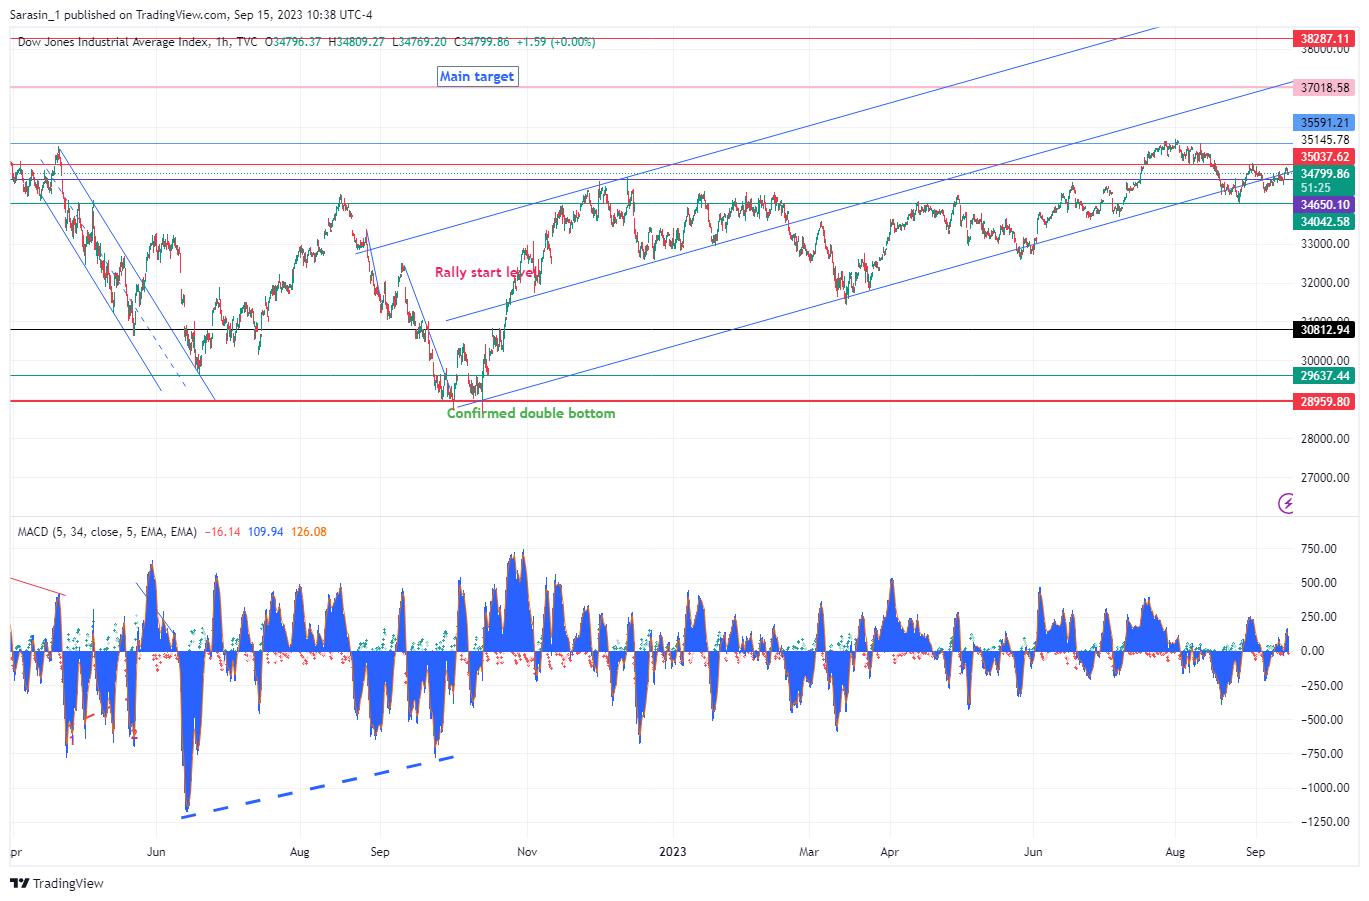This screenshot has height=901, width=1369.
Task: Click the blue MACD value 109.94
Action: point(266,532)
